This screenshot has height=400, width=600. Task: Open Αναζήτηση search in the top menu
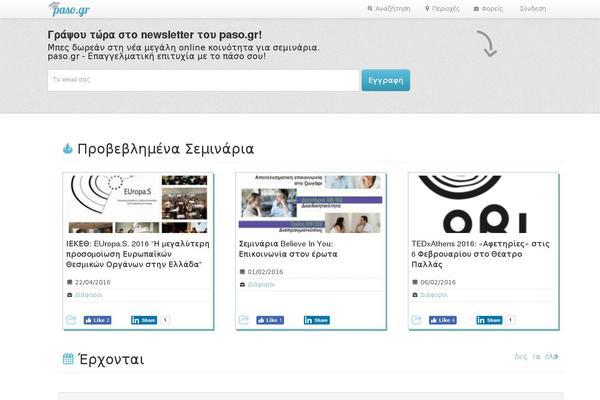[x=389, y=8]
